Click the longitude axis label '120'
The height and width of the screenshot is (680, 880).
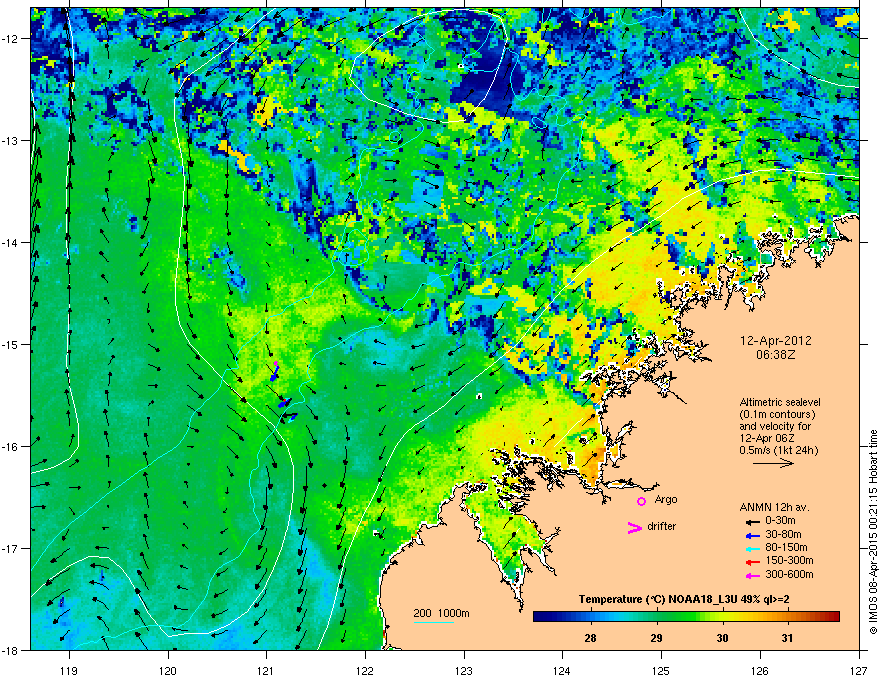click(x=168, y=670)
